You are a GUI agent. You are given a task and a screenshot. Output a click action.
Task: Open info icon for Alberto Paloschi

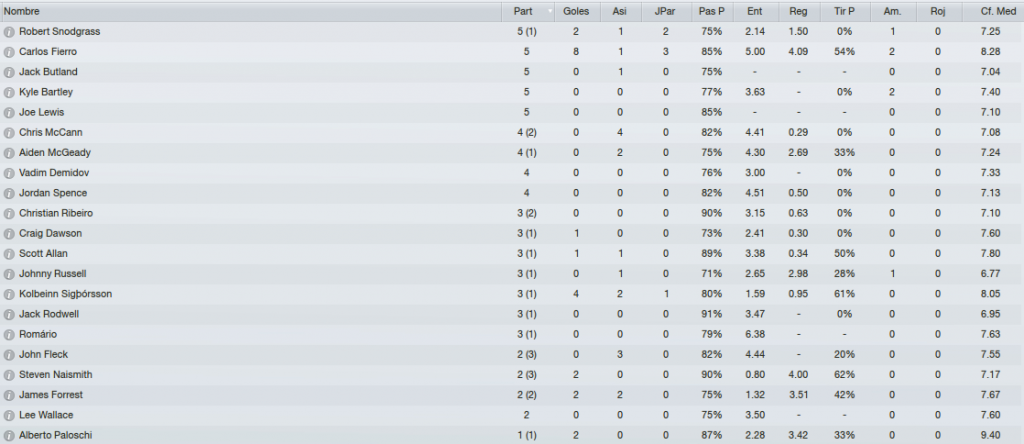click(9, 436)
